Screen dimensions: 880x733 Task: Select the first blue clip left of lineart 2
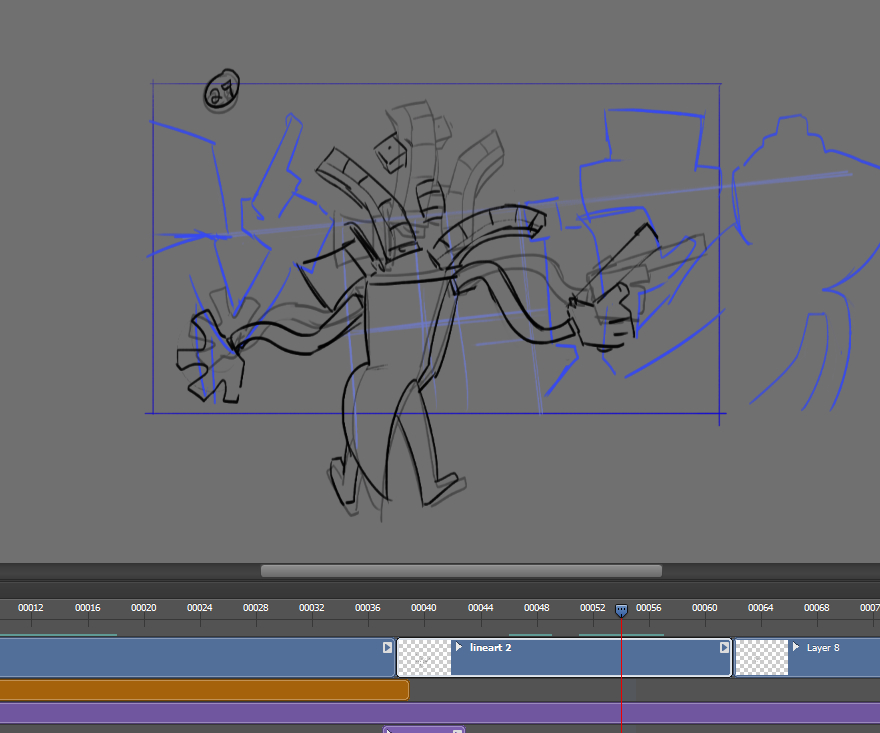click(190, 658)
